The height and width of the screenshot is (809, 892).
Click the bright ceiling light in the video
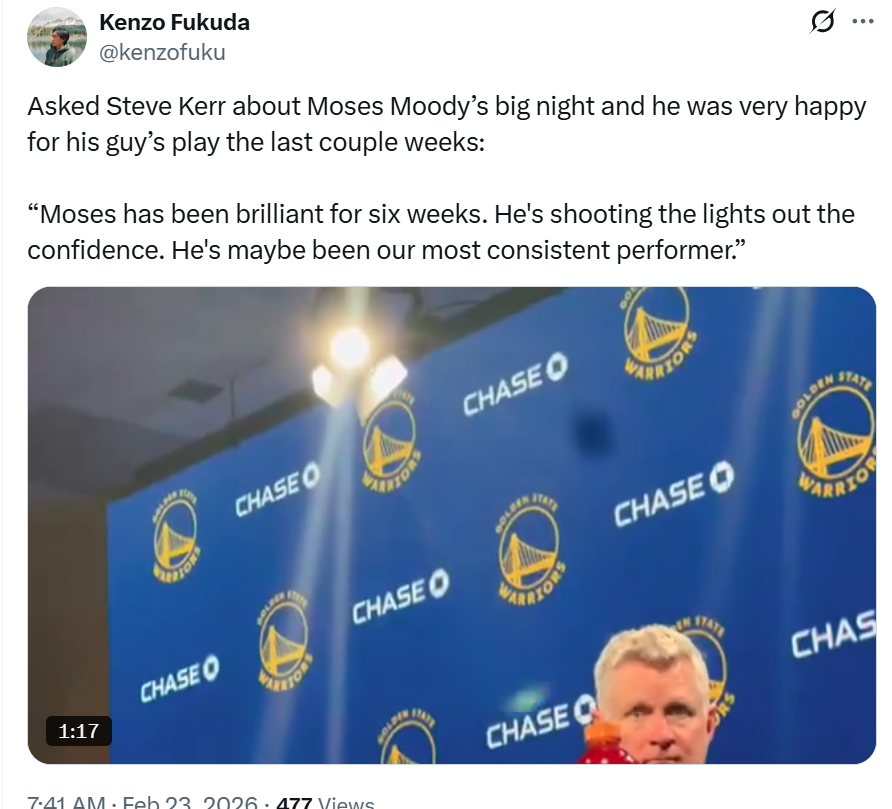tap(350, 349)
